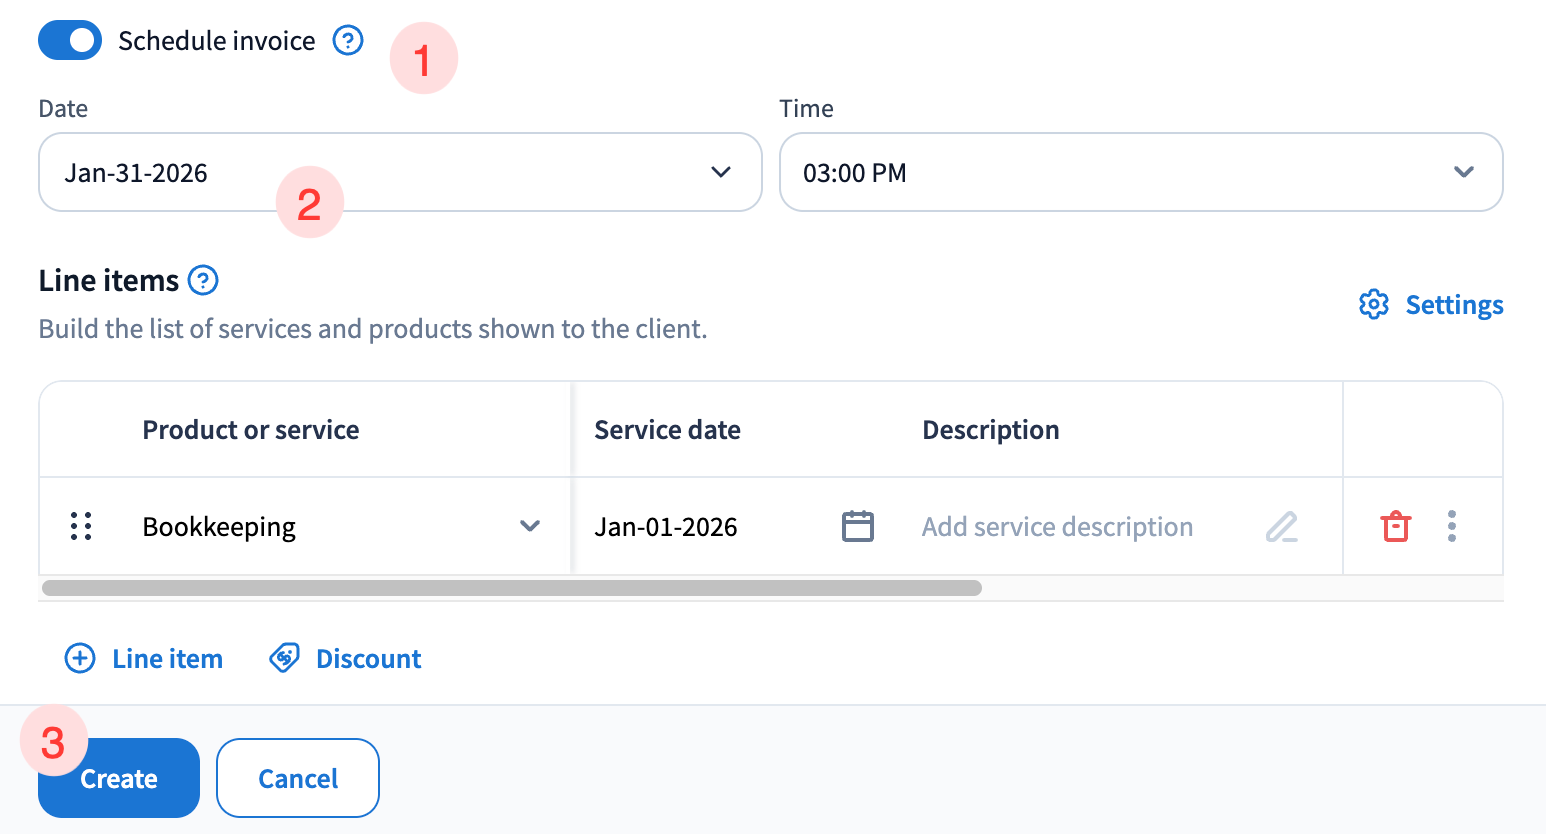The width and height of the screenshot is (1546, 834).
Task: Click the Settings gear icon
Action: pos(1374,305)
